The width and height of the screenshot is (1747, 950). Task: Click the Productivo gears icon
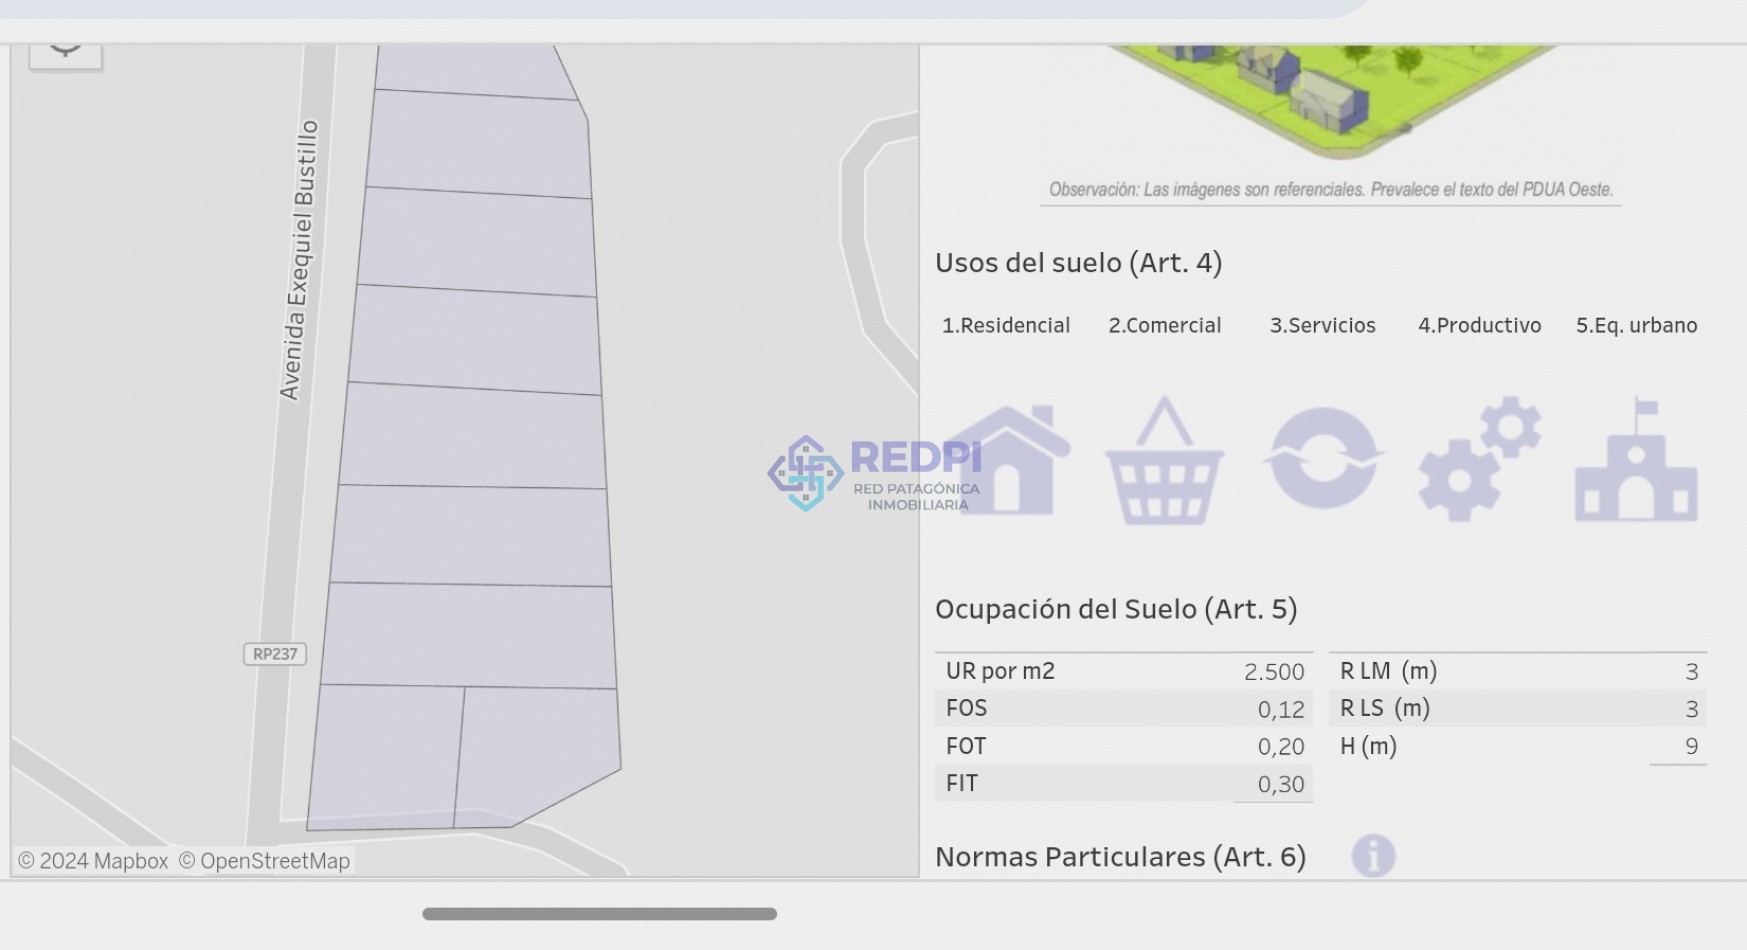[x=1479, y=460]
